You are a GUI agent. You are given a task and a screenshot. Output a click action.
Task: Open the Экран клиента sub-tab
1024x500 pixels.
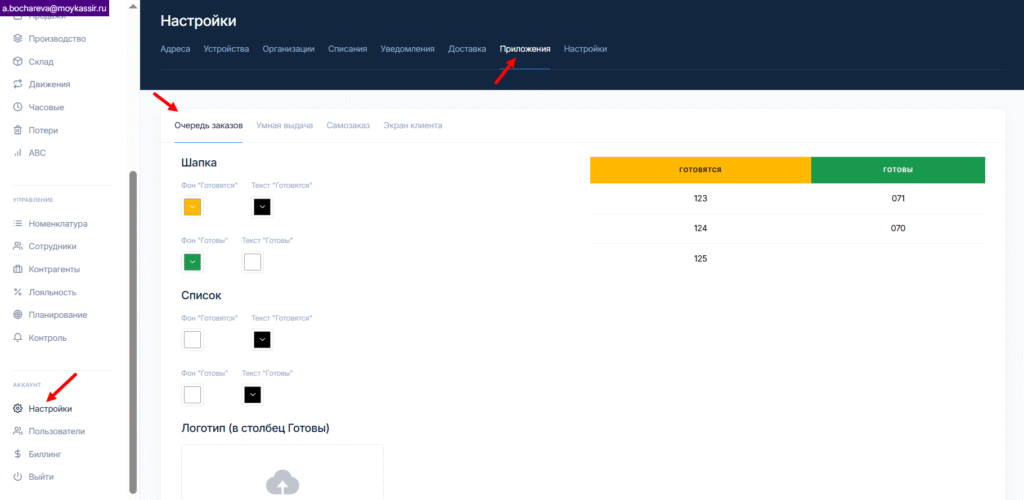point(413,125)
